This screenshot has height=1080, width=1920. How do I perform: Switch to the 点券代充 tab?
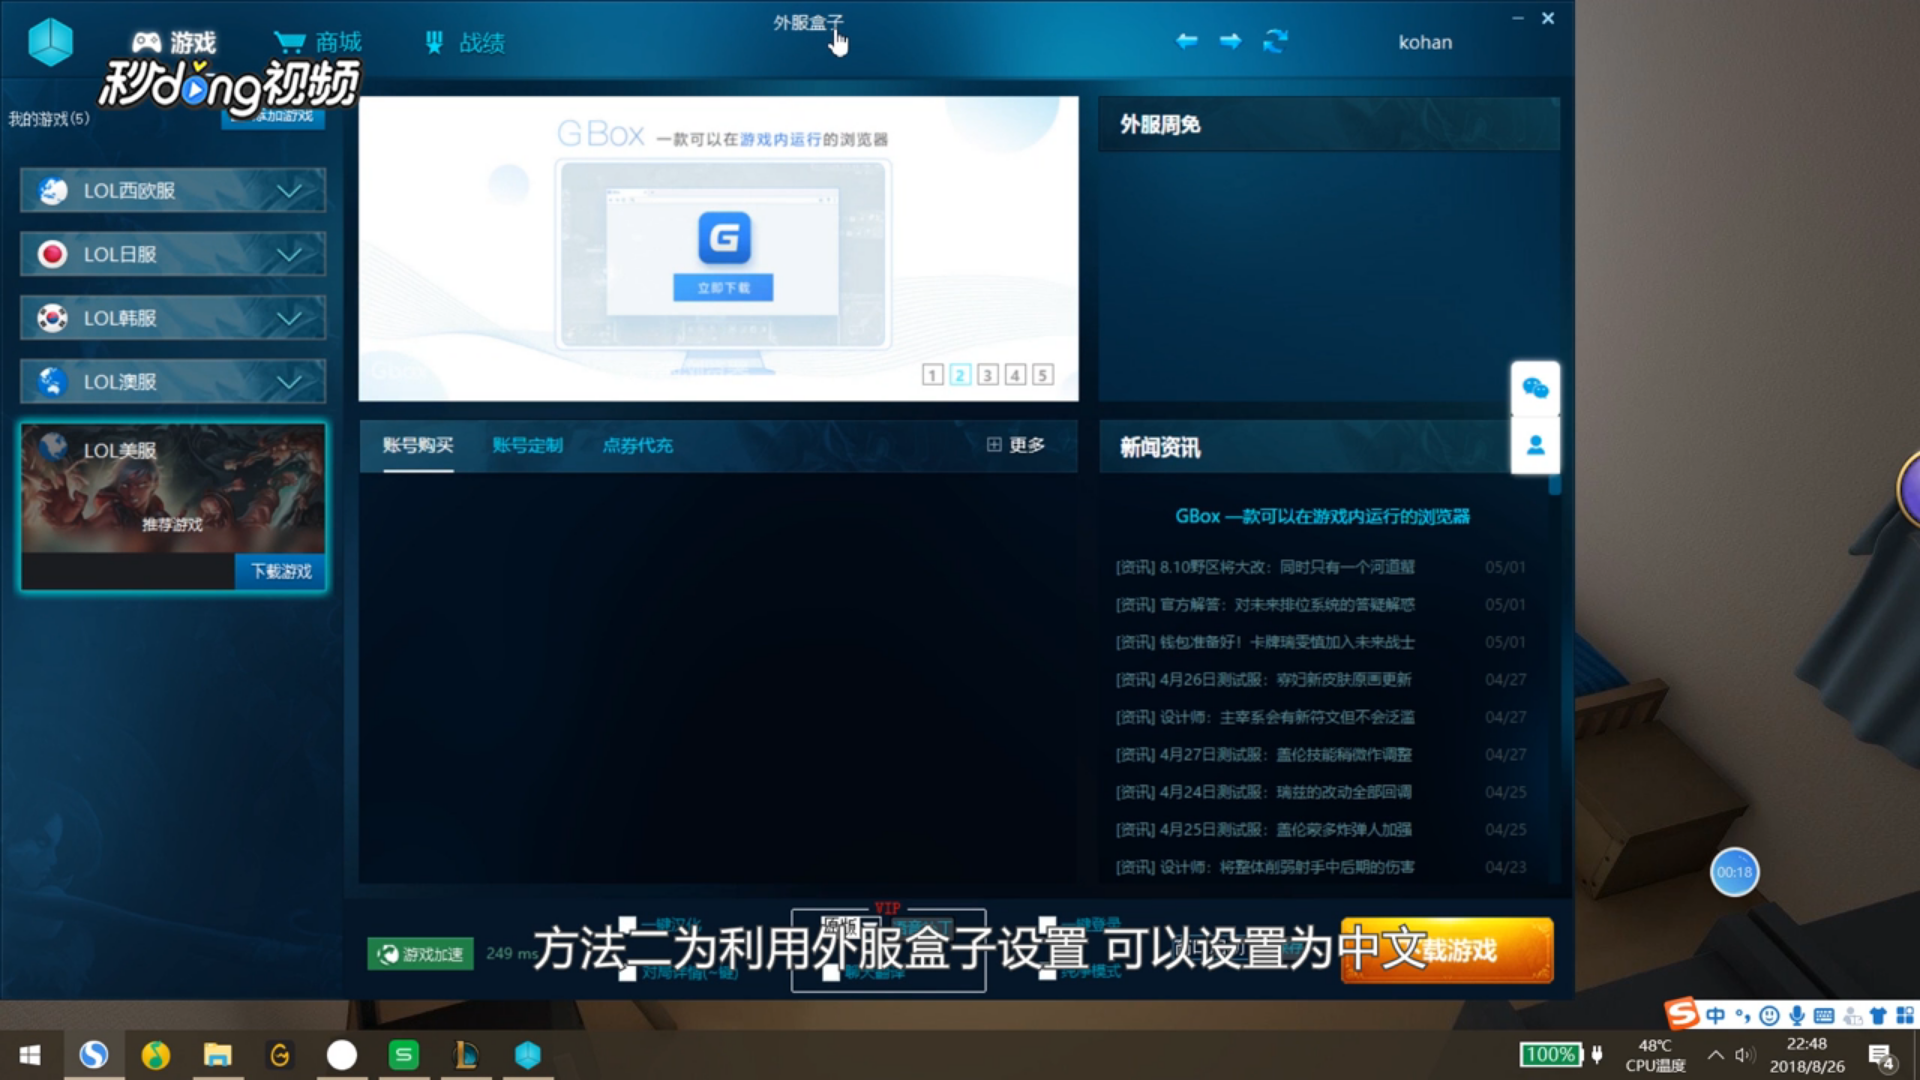tap(637, 446)
